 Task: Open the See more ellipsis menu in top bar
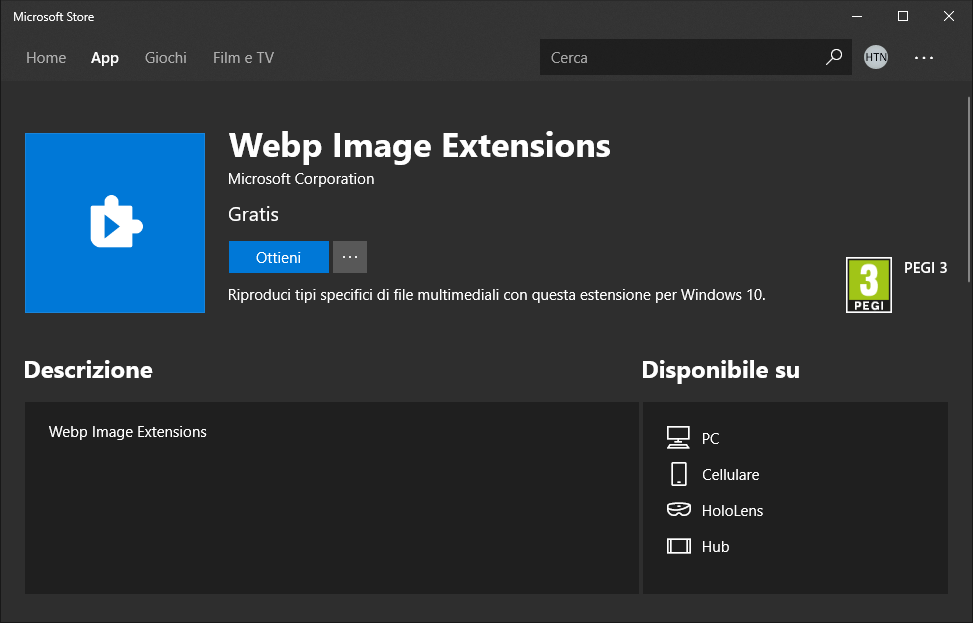pyautogui.click(x=923, y=57)
